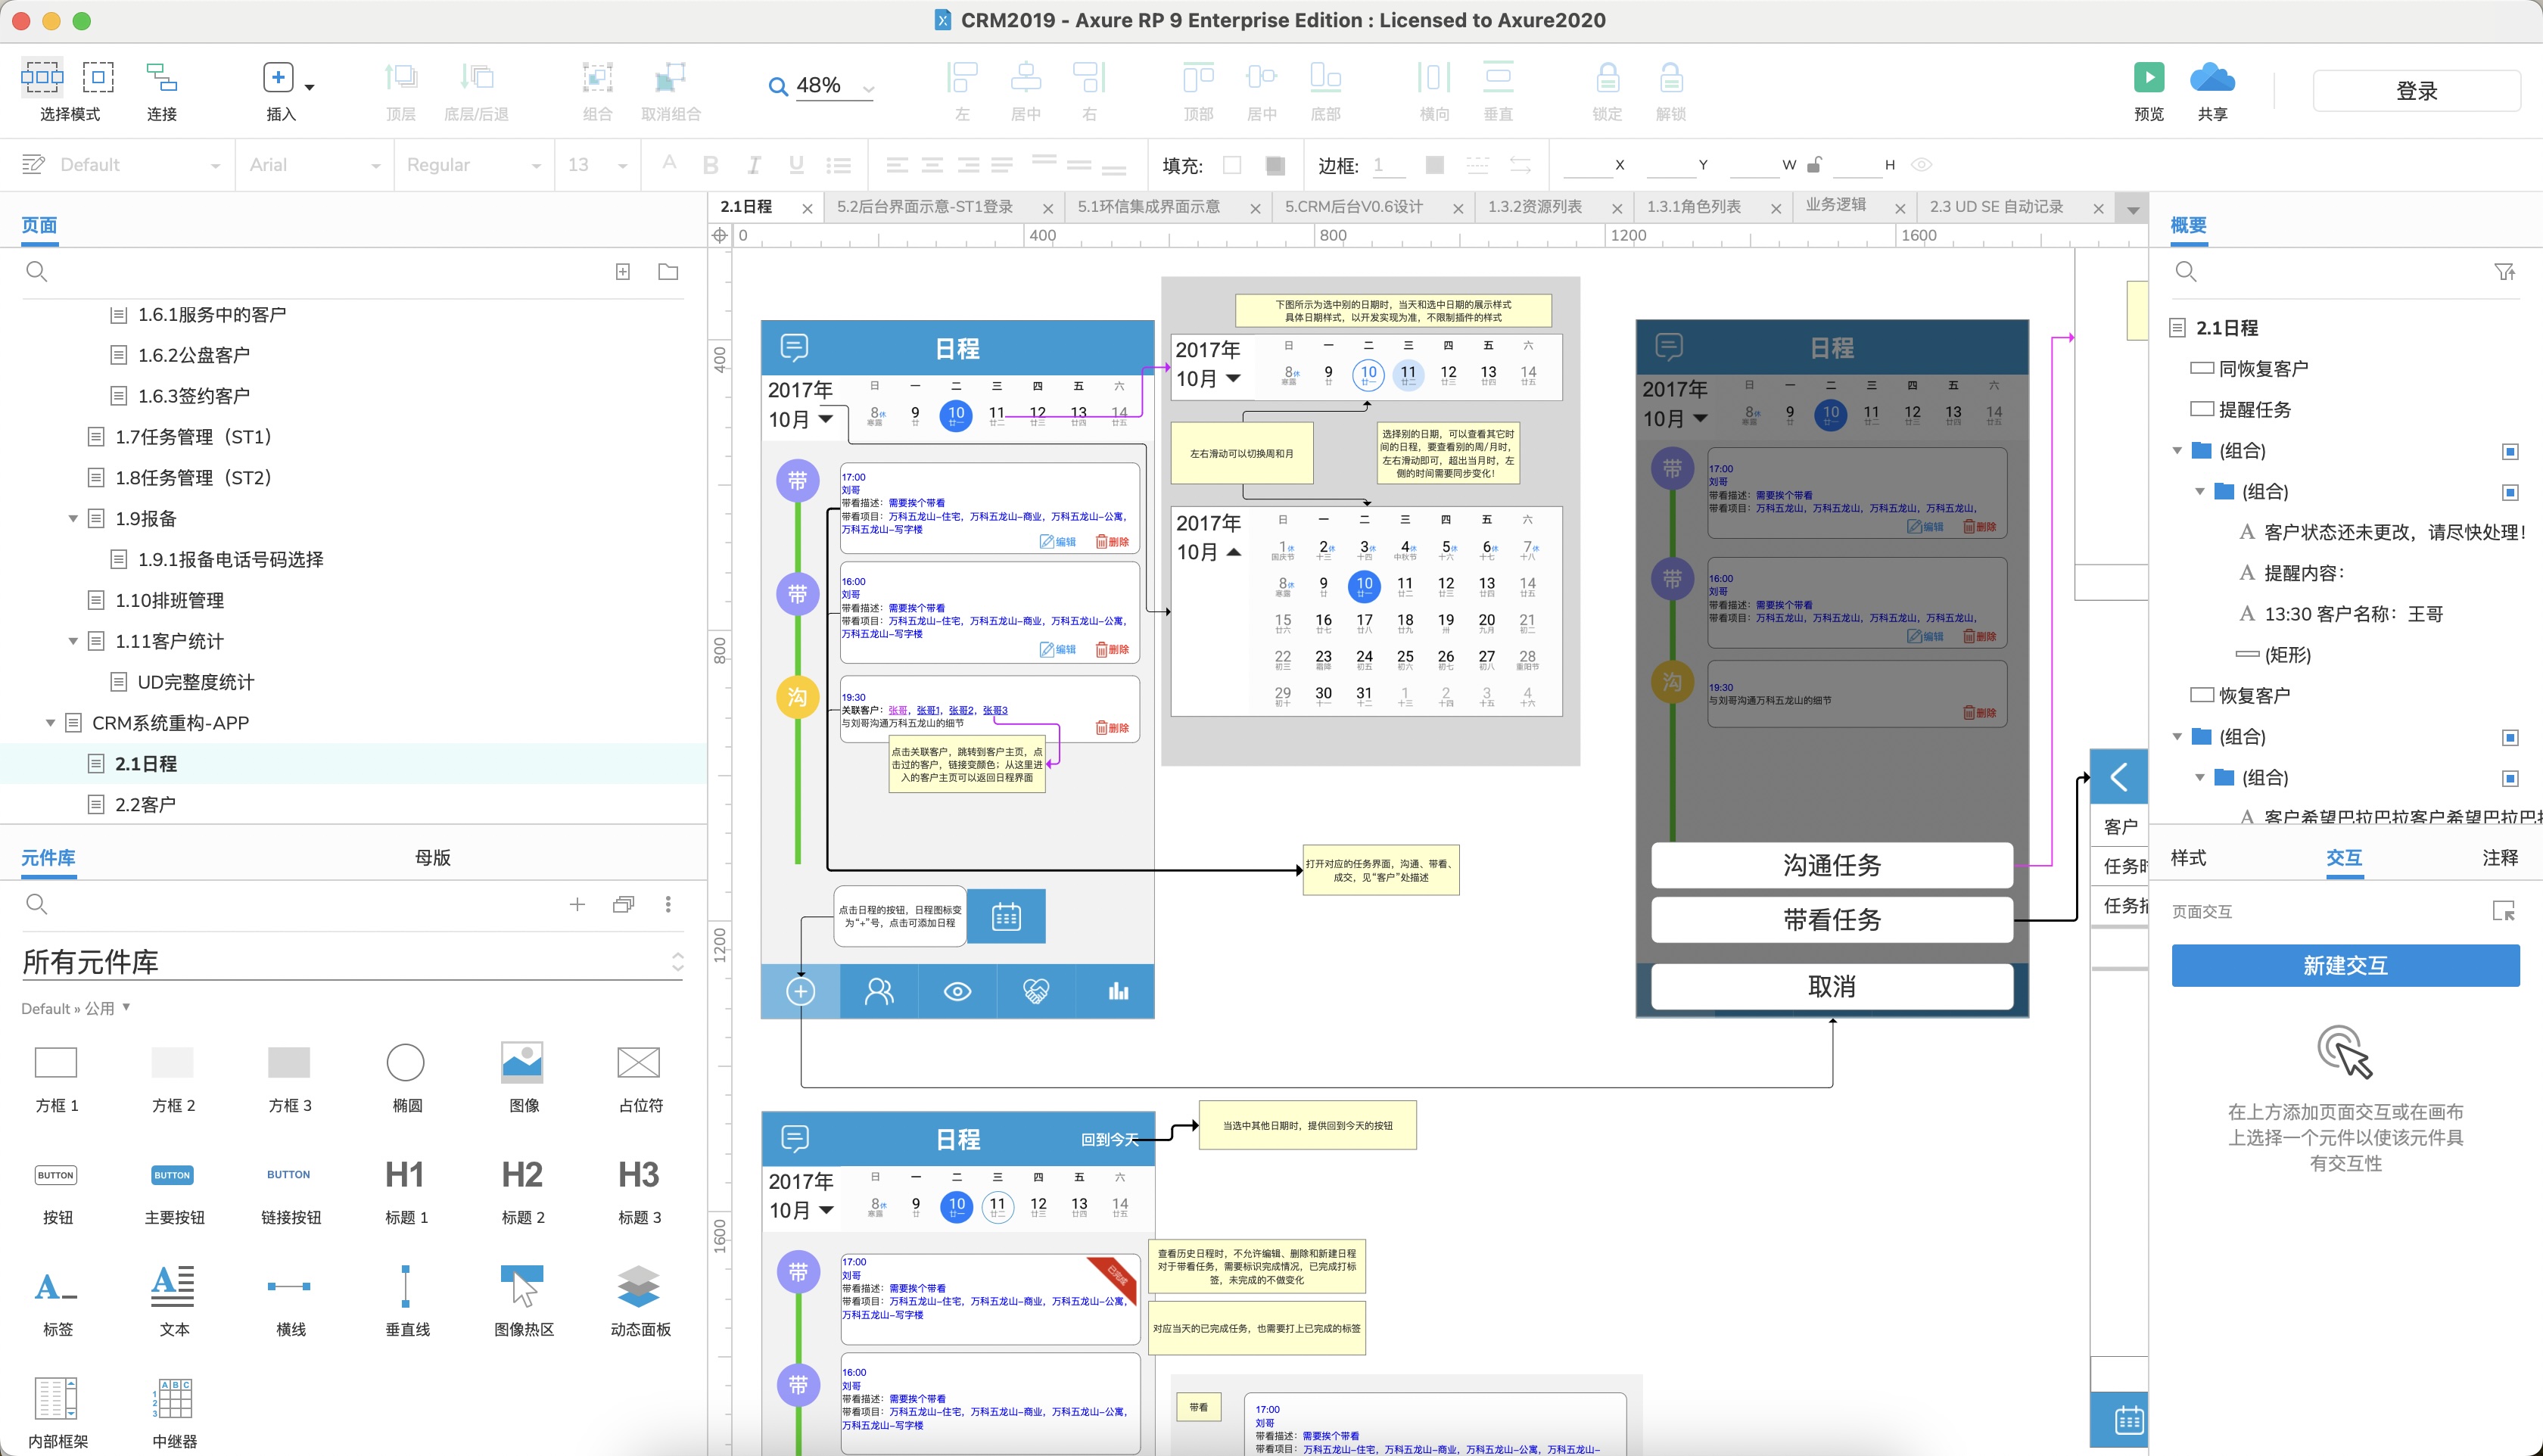Open the 共享 share cloud

pos(2212,77)
